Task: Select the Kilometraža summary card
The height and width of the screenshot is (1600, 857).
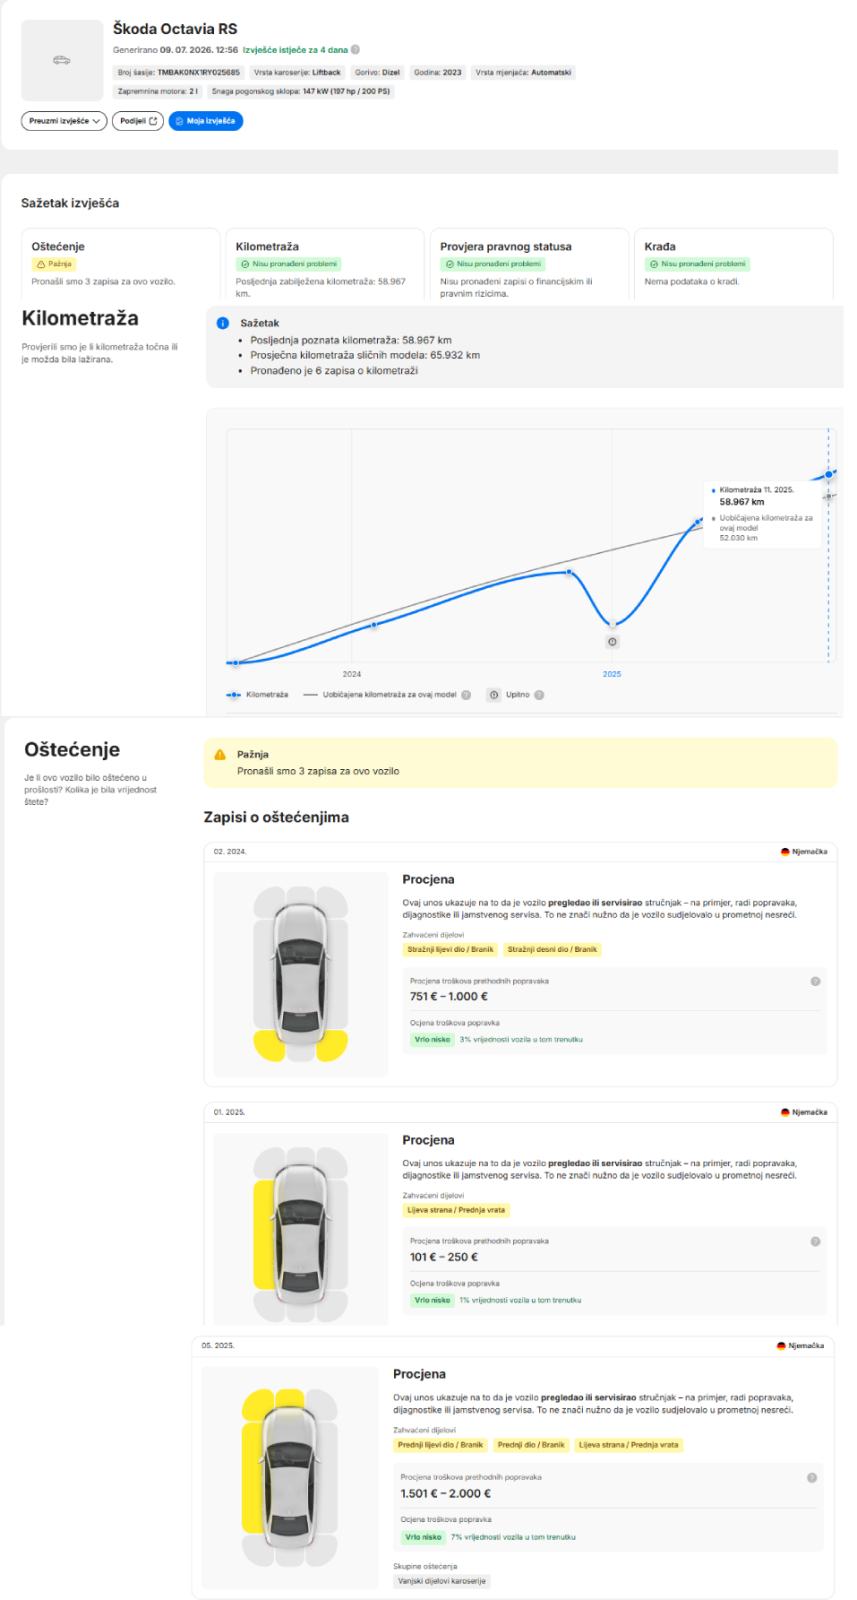Action: 325,264
